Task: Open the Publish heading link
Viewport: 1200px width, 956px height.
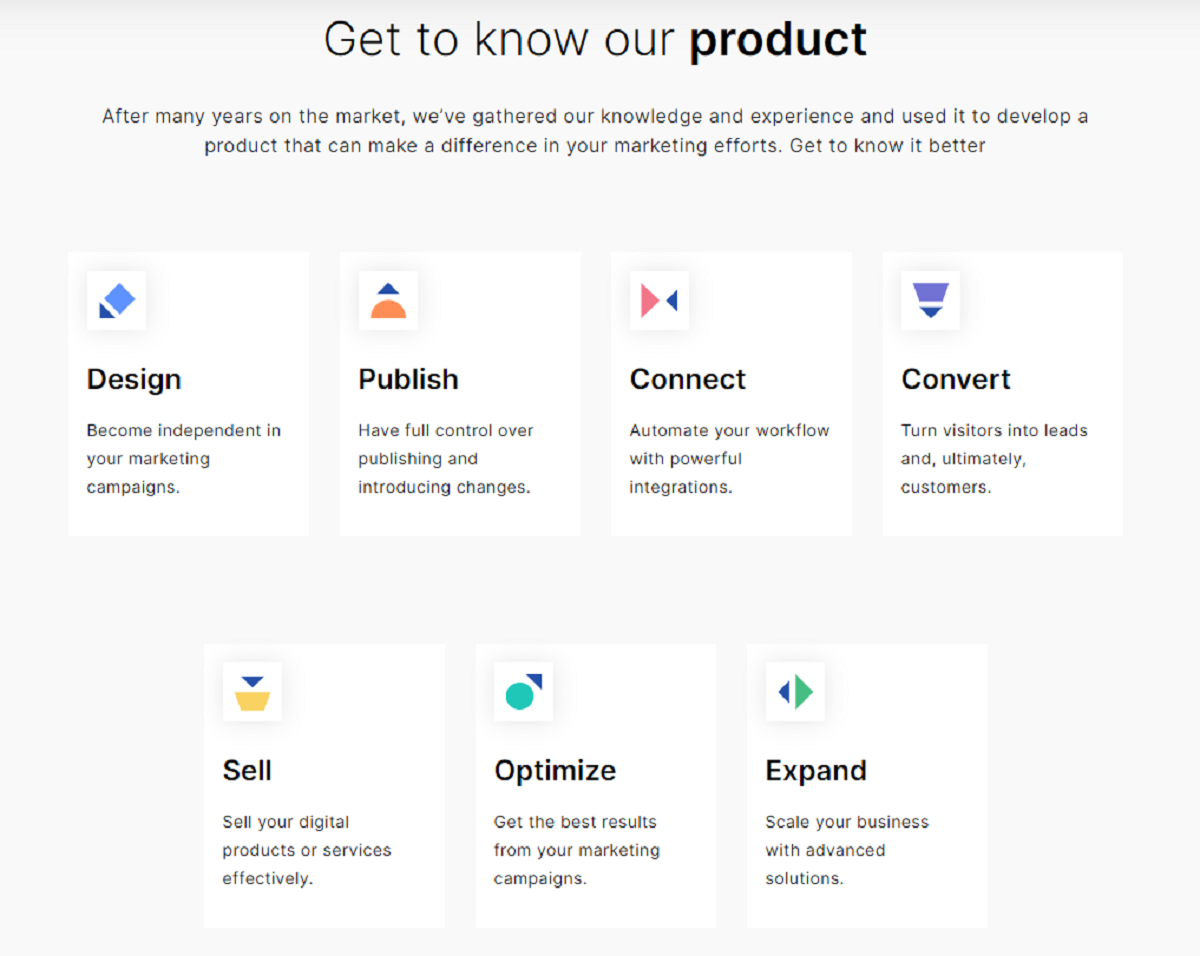Action: point(408,380)
